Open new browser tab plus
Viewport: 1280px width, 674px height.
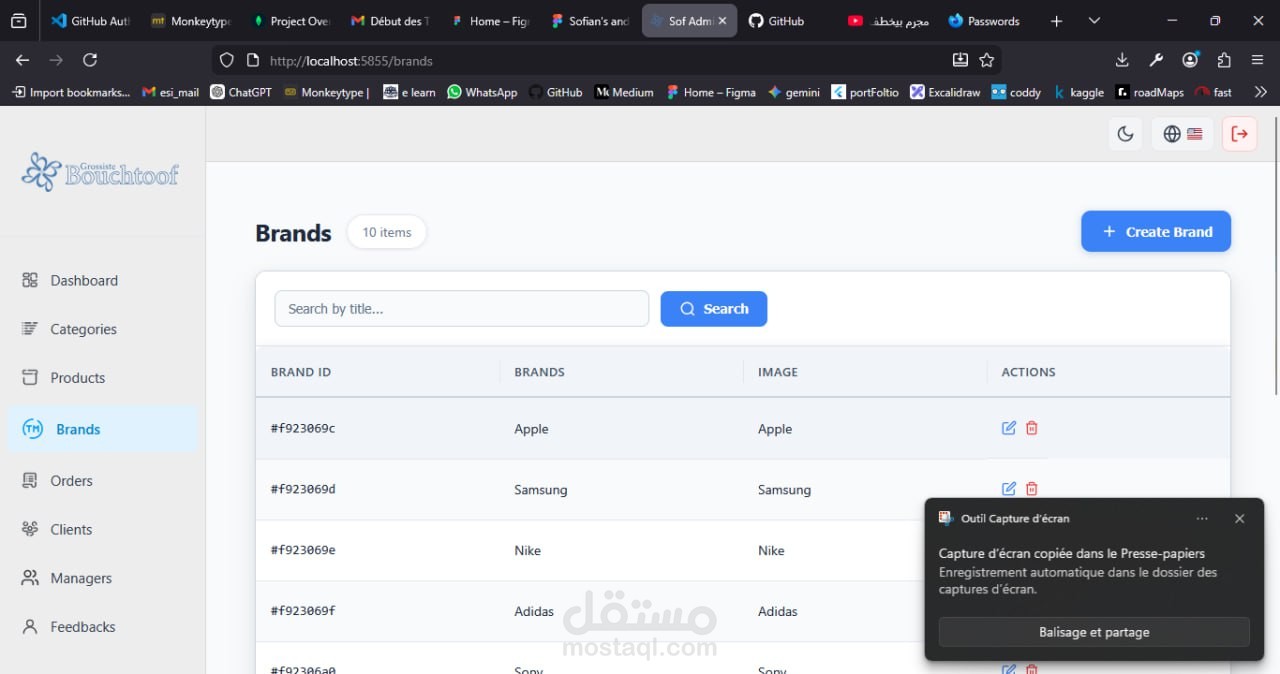(1056, 21)
